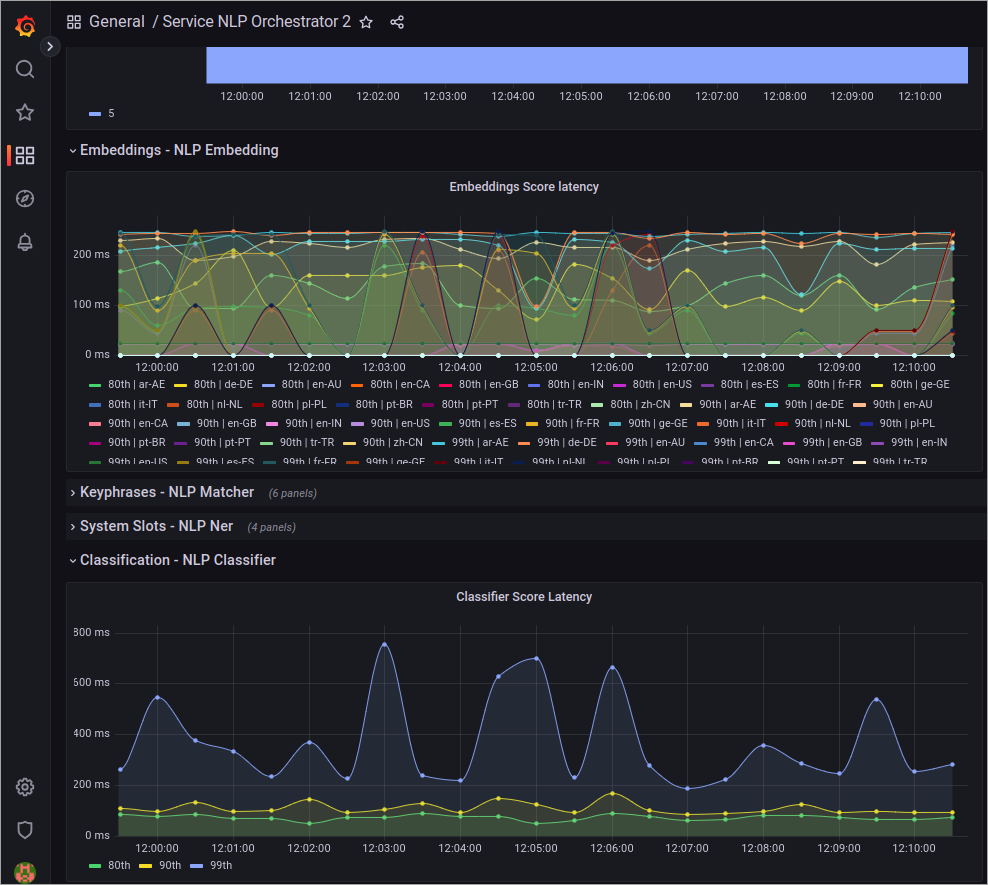Toggle the 80th series in Classifier legend

click(x=119, y=865)
